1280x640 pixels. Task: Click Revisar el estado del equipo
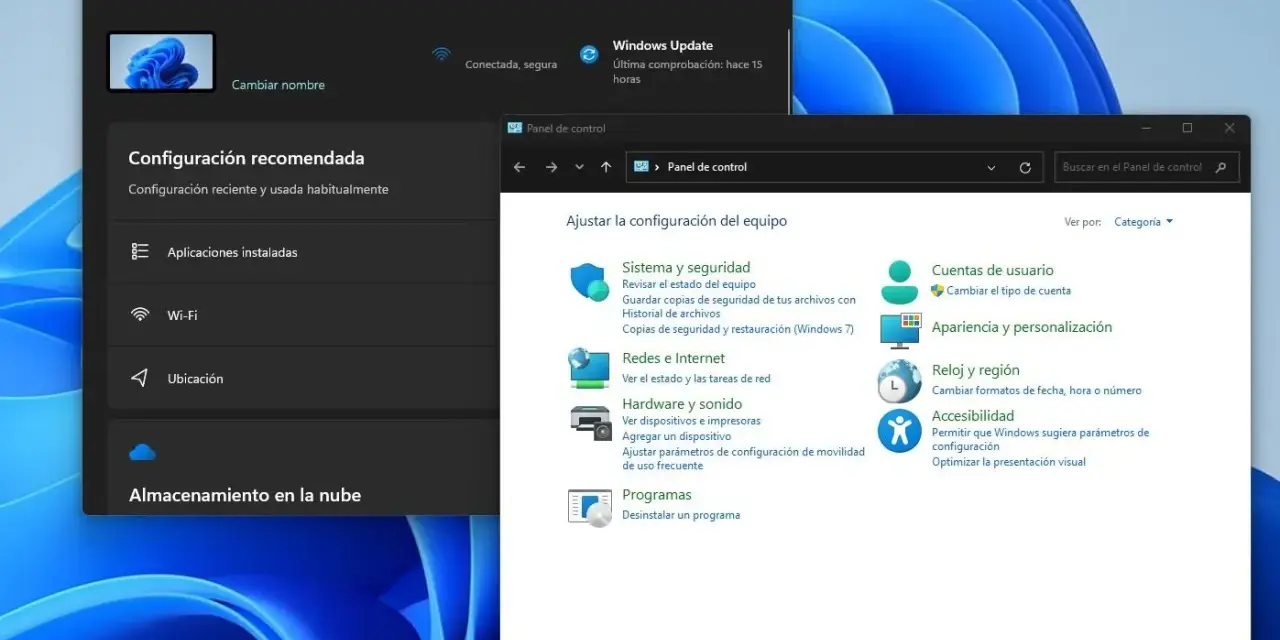pos(689,285)
